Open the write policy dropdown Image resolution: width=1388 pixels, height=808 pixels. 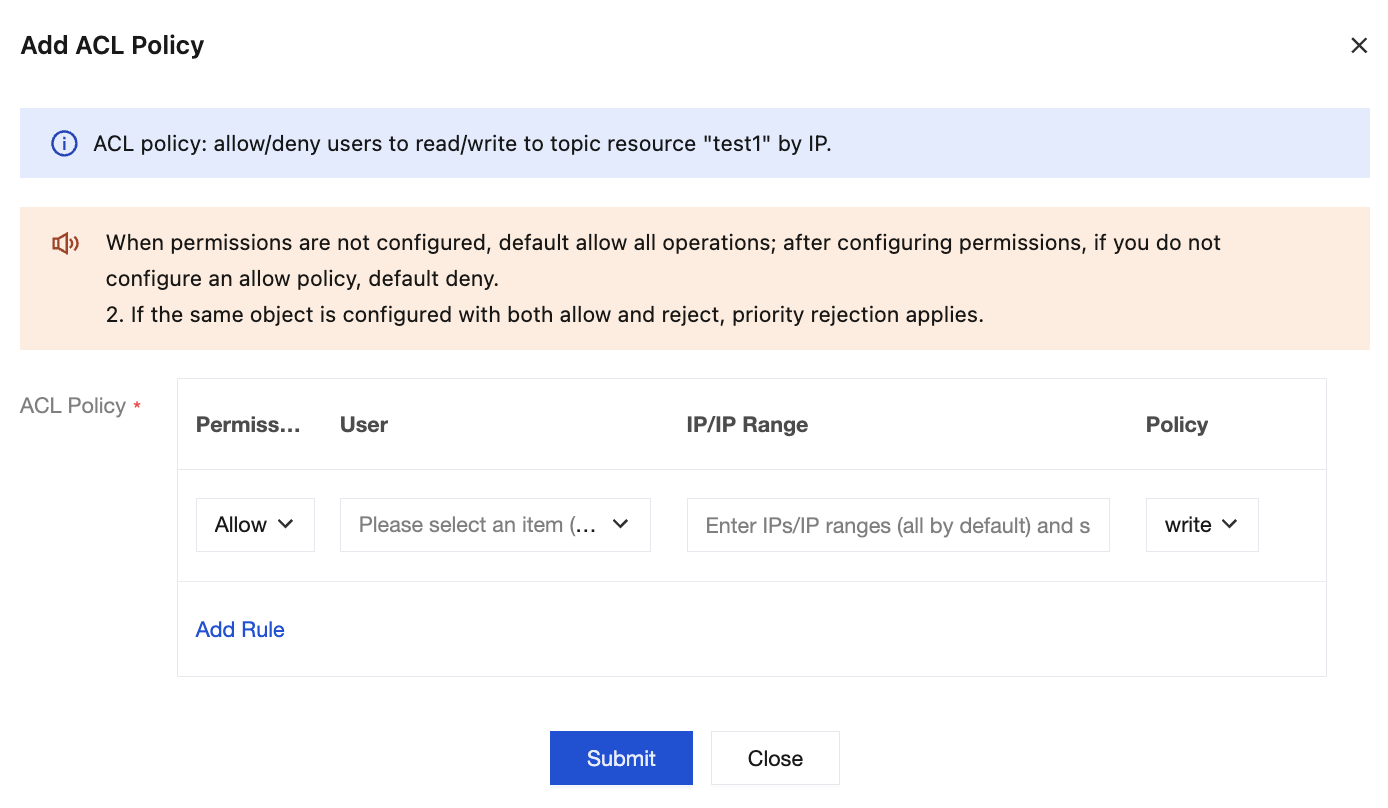click(x=1201, y=525)
